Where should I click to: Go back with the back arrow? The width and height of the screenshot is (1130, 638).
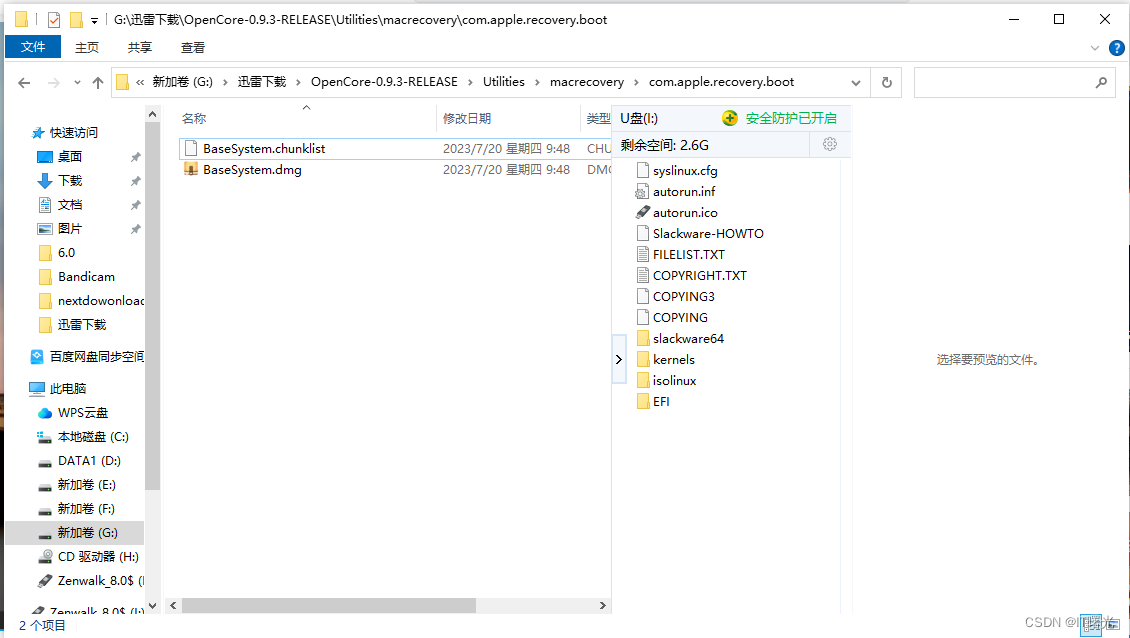point(24,83)
